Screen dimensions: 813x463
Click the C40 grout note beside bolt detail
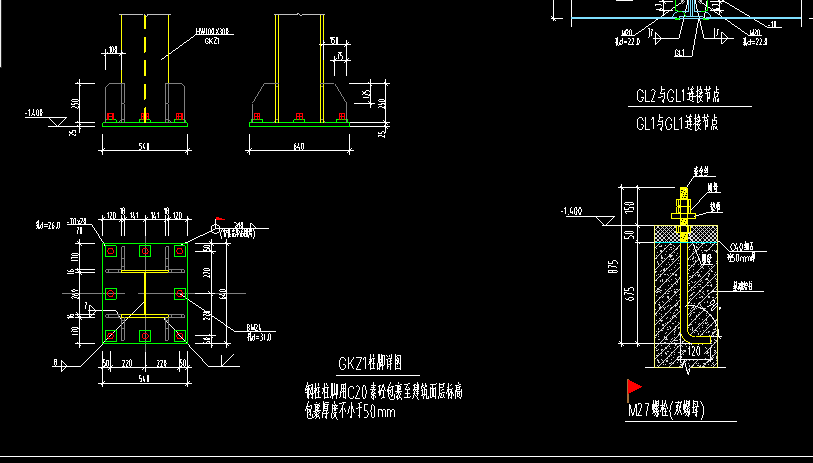742,252
